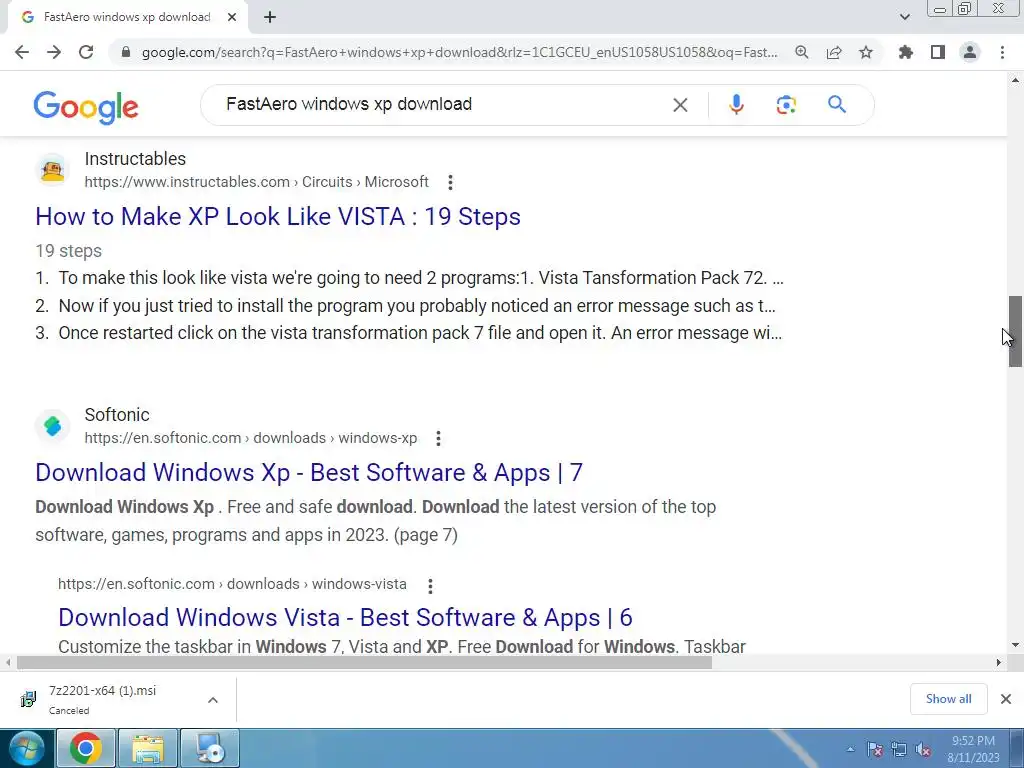Start voice search with microphone
Screen dimensions: 1024x768
(x=736, y=104)
